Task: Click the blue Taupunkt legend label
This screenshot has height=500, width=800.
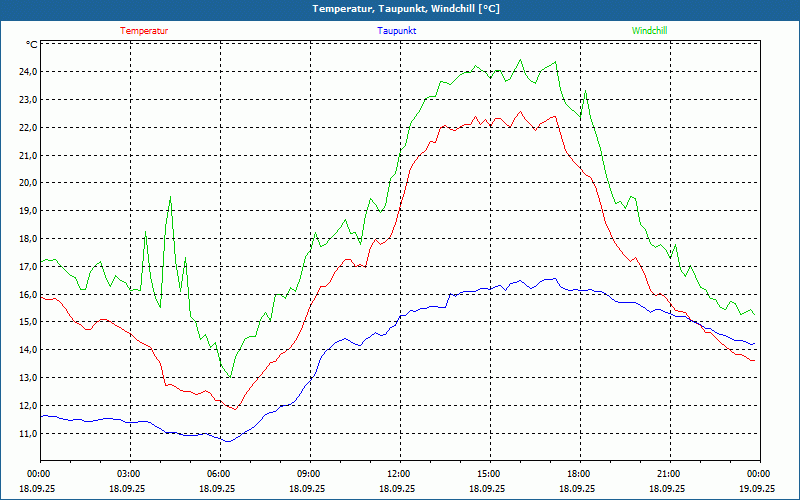Action: 397,31
